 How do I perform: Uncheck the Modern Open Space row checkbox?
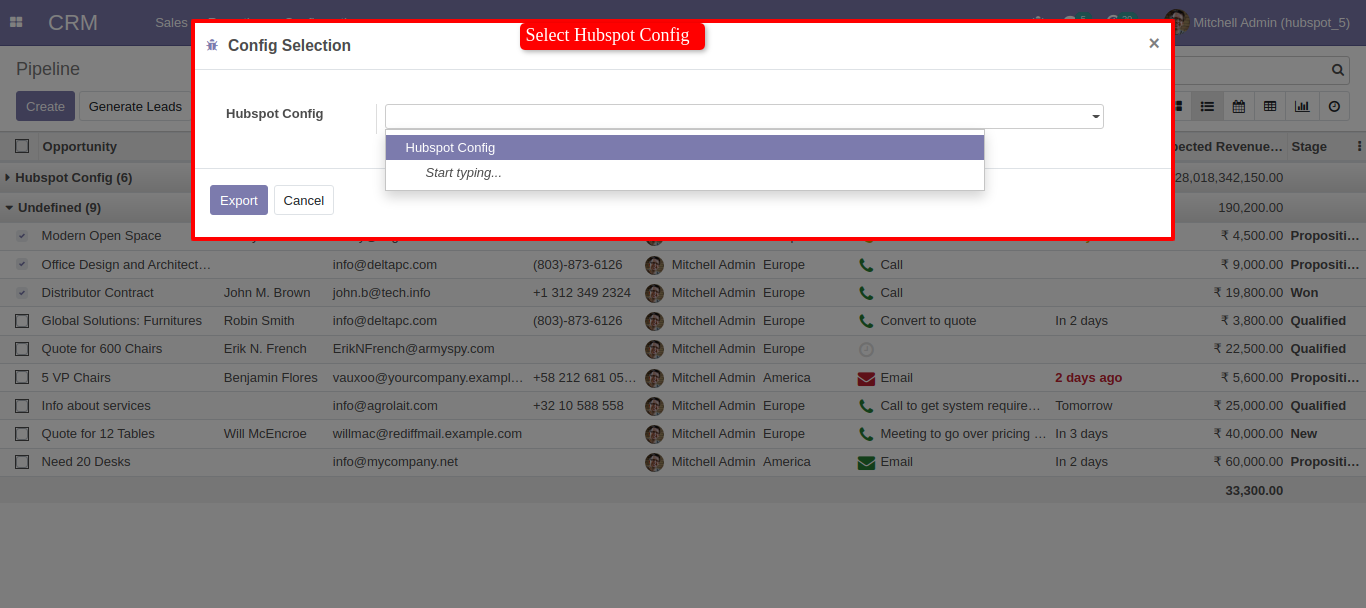[22, 236]
